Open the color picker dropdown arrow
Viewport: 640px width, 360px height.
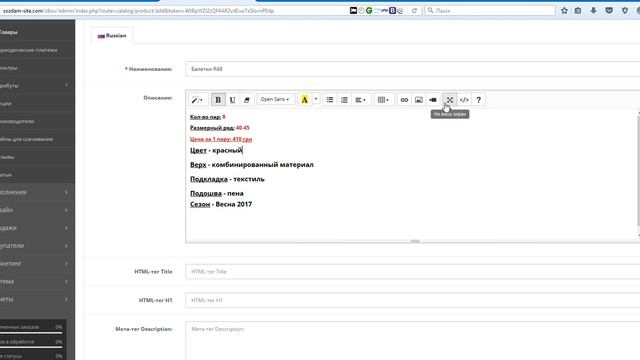point(316,100)
